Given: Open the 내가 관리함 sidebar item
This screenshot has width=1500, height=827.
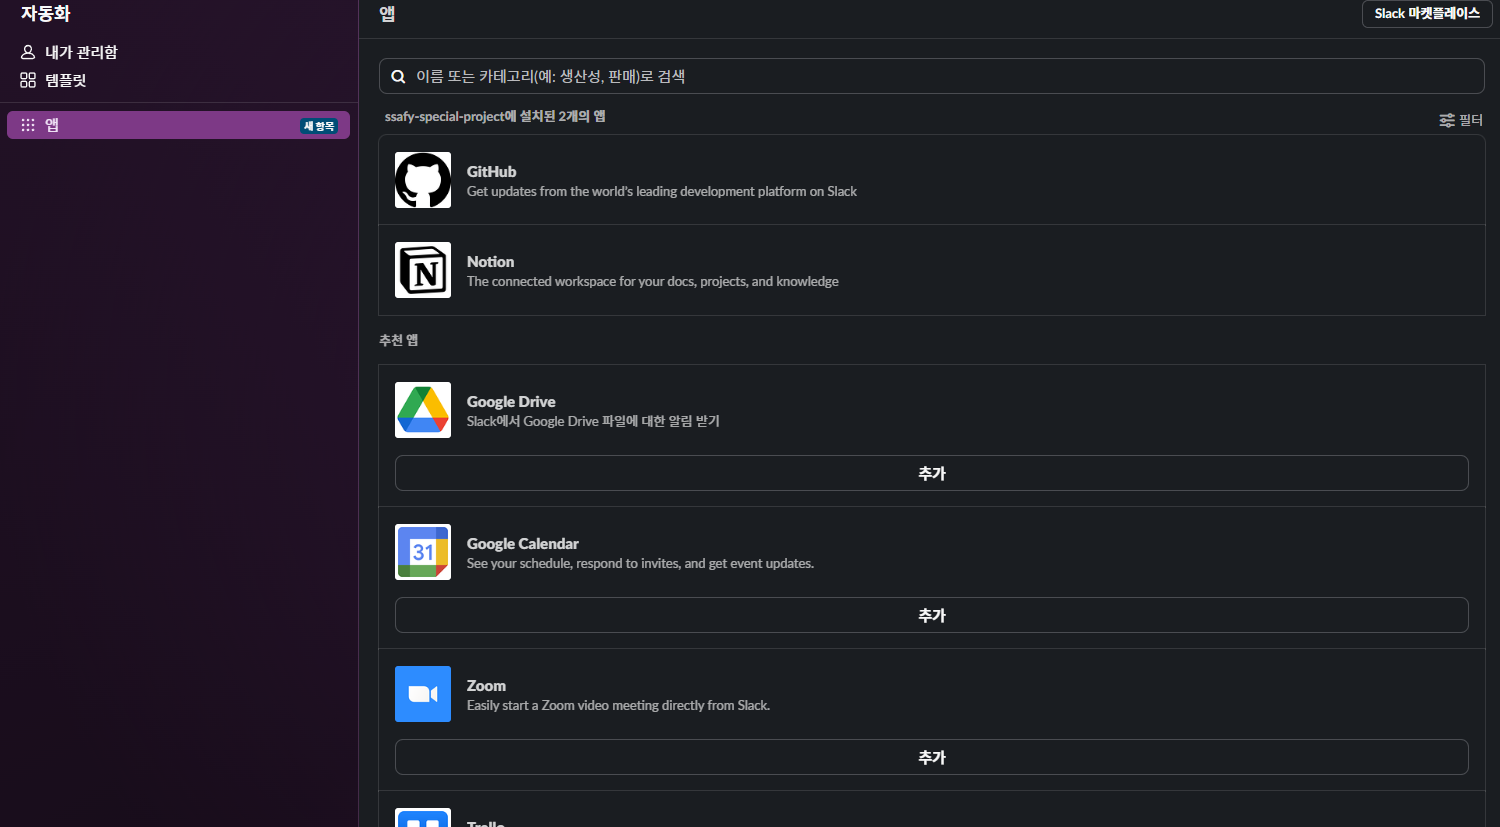Looking at the screenshot, I should click(x=178, y=52).
